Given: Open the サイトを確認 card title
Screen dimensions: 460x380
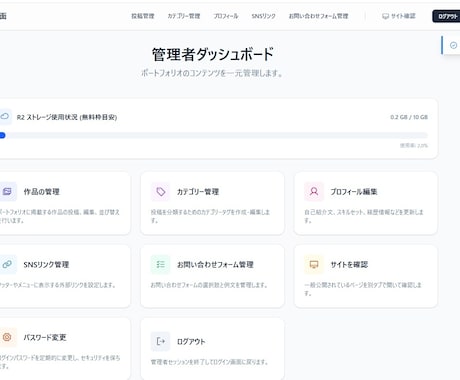Looking at the screenshot, I should tap(349, 265).
